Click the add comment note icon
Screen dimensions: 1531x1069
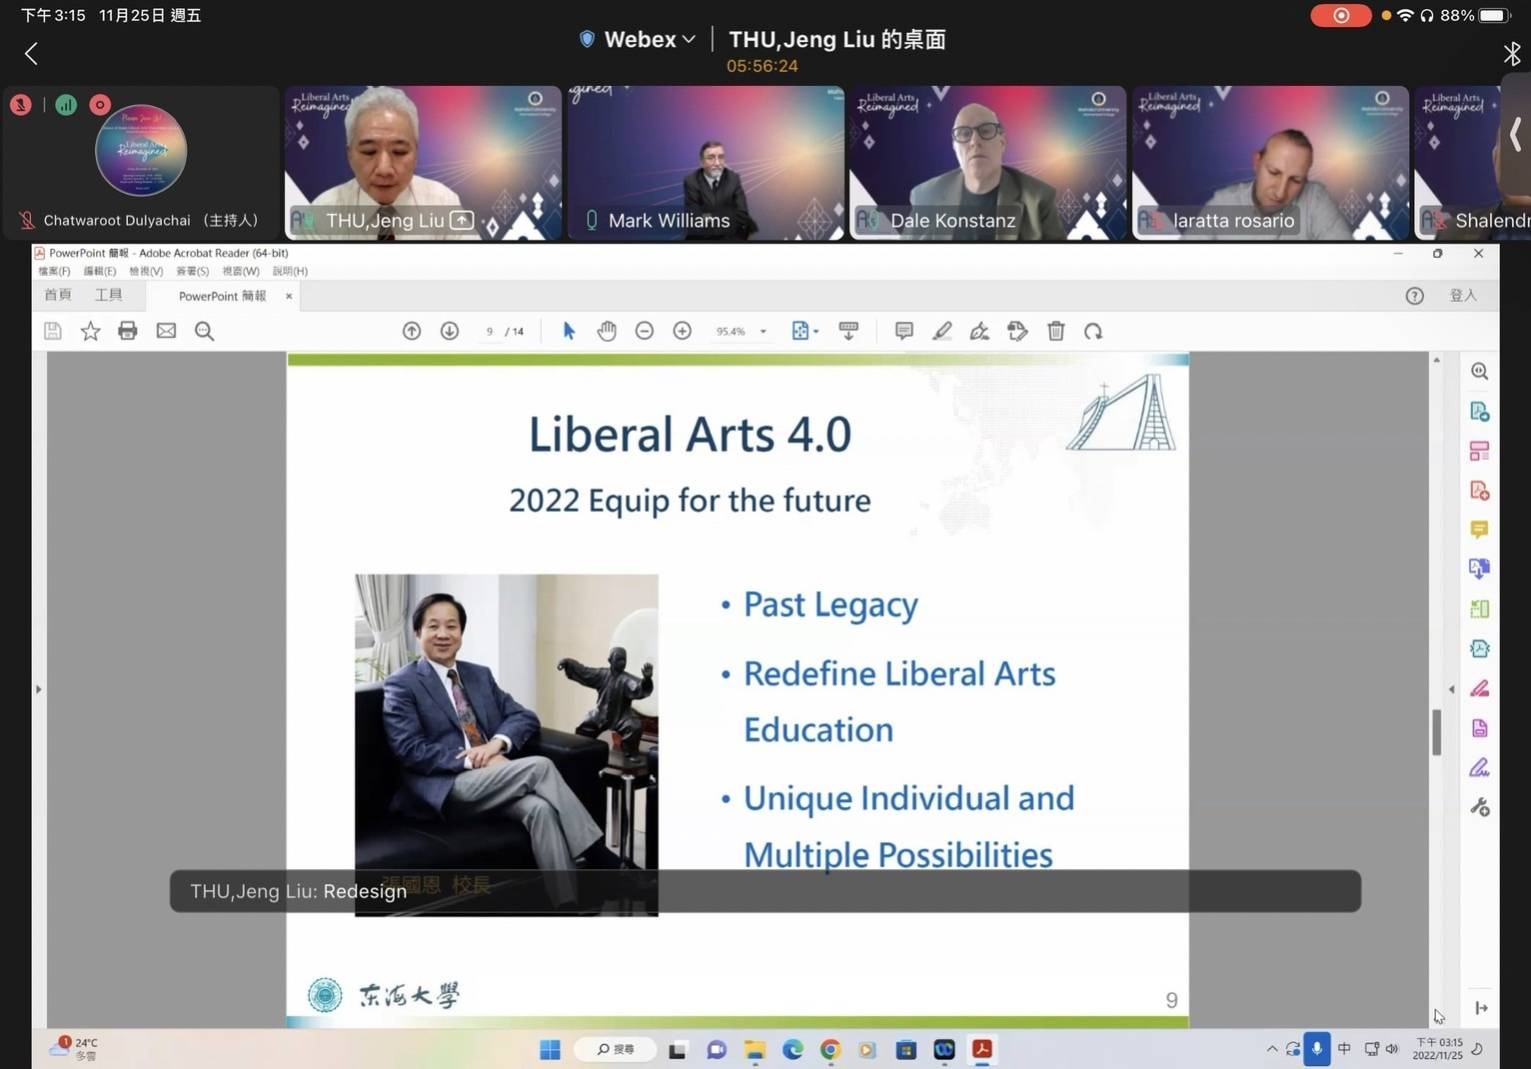(904, 331)
